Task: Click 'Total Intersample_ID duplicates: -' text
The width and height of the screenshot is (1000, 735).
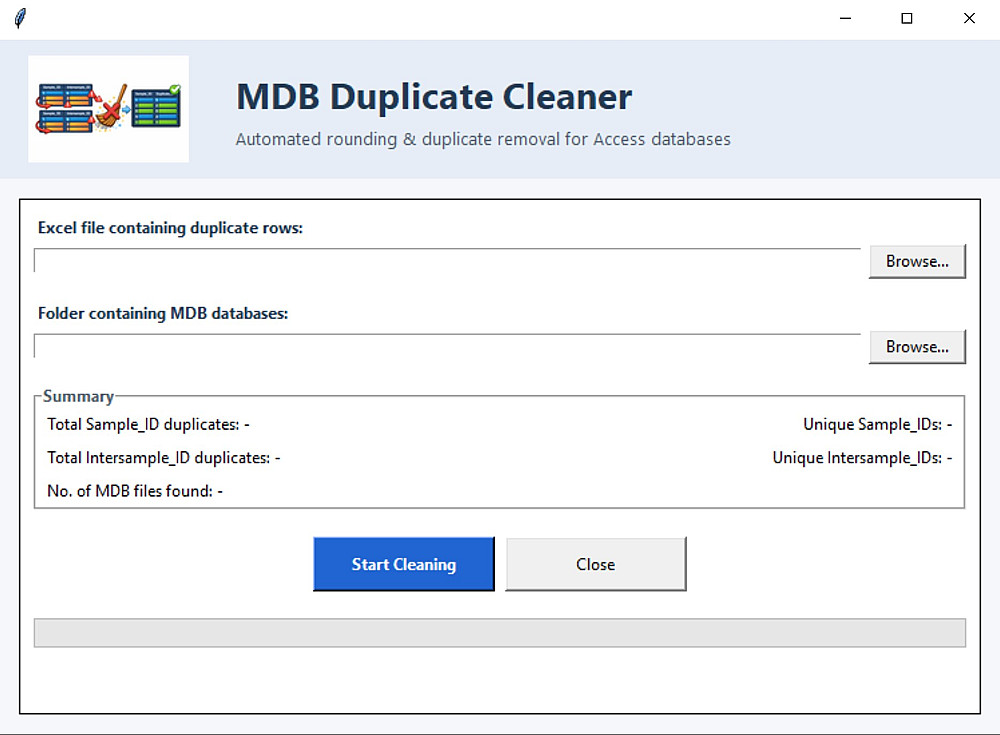Action: (x=163, y=457)
